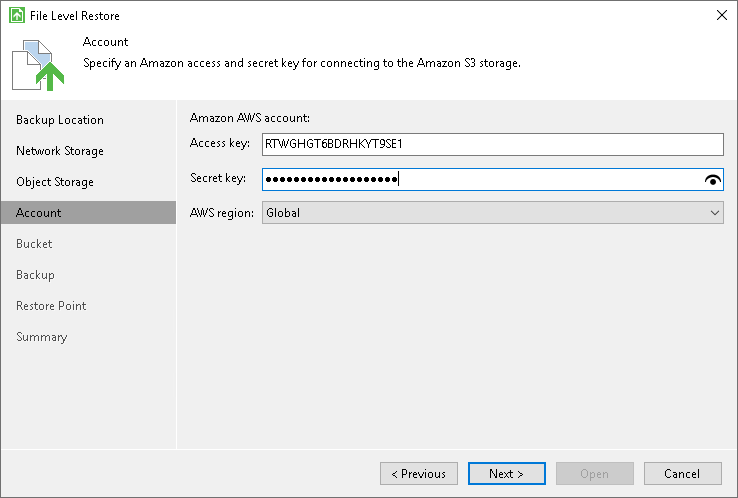
Task: Select the Bucket step in sidebar
Action: tap(34, 244)
